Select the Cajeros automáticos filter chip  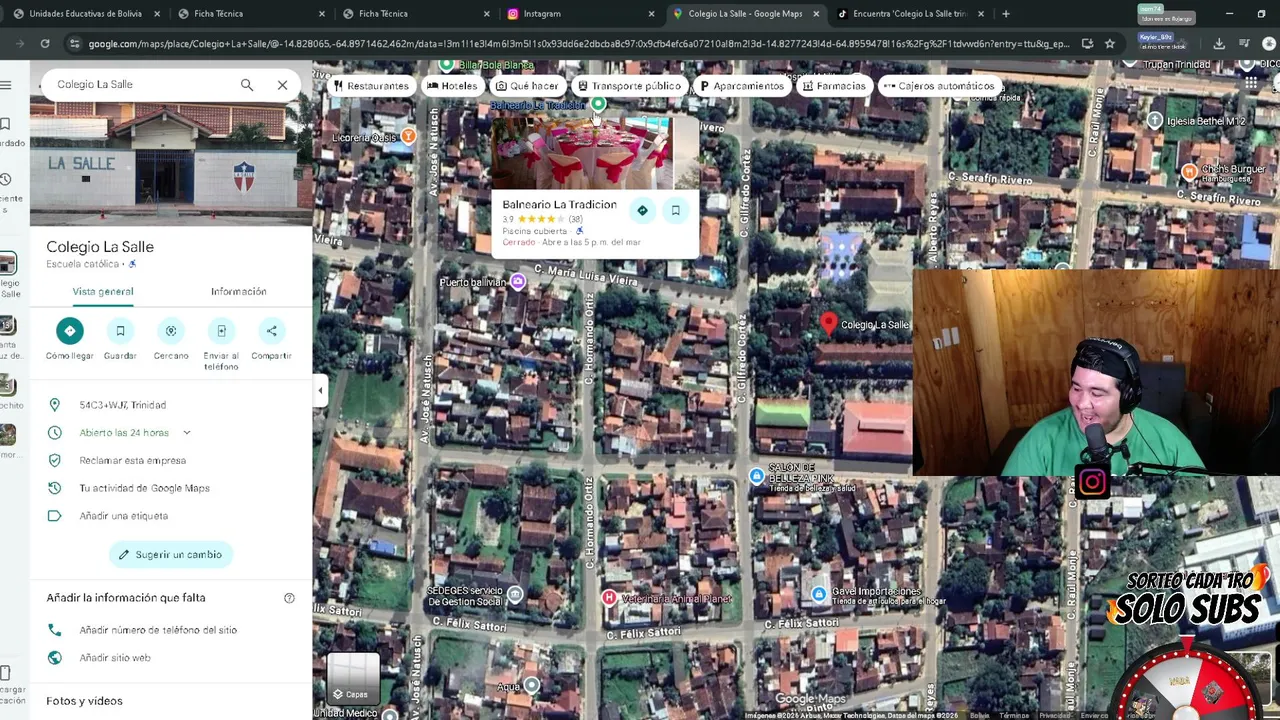click(x=938, y=86)
